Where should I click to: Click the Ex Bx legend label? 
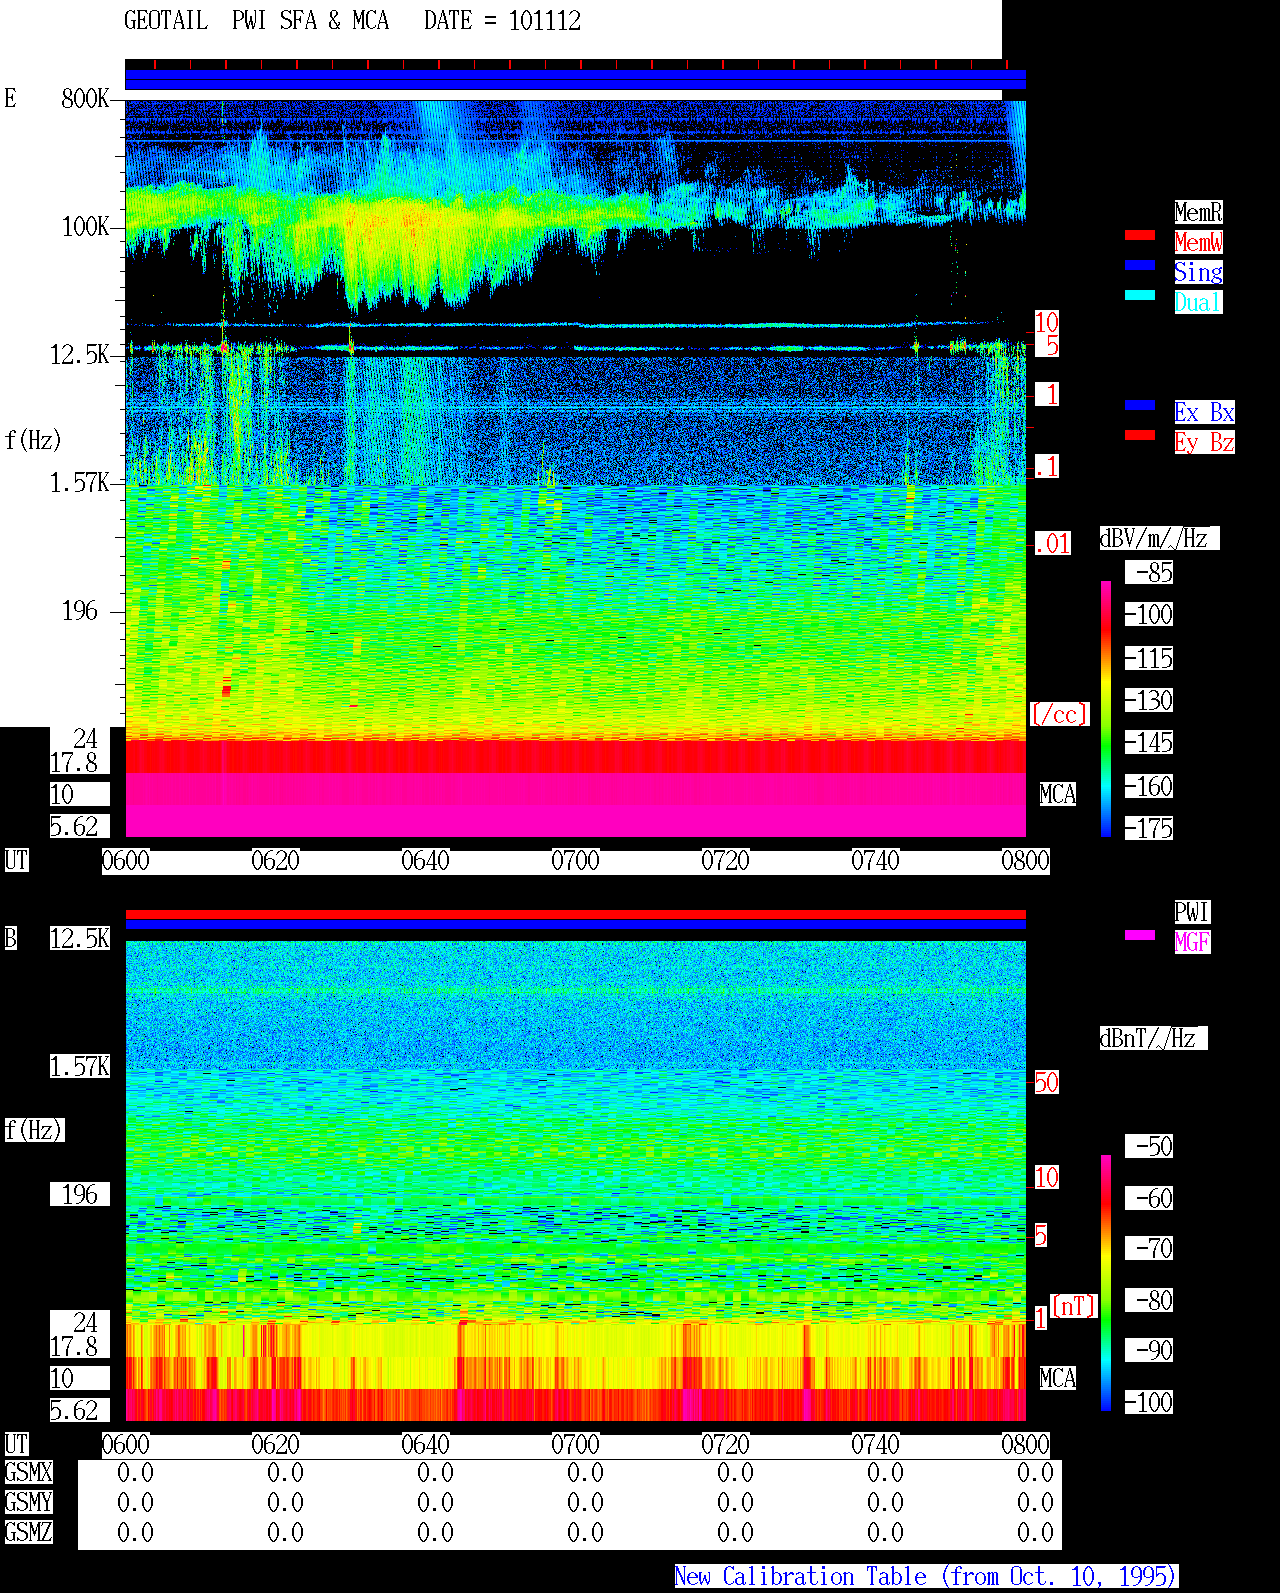click(x=1204, y=412)
